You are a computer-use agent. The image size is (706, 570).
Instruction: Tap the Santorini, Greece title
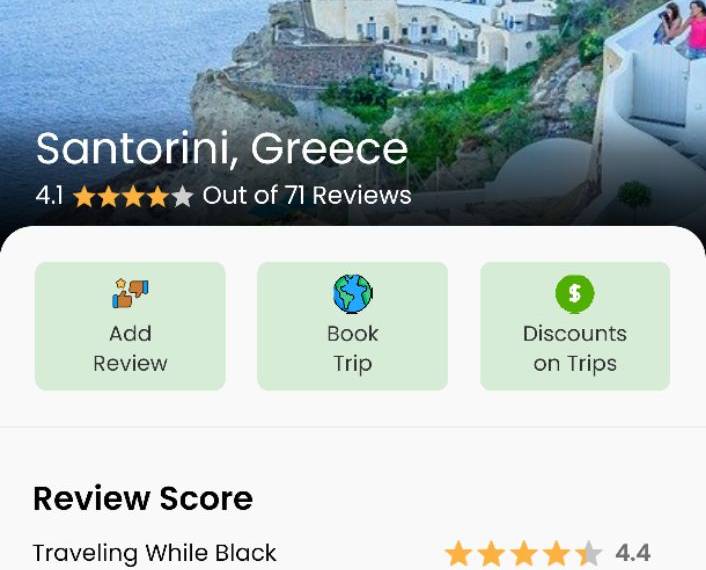click(222, 149)
